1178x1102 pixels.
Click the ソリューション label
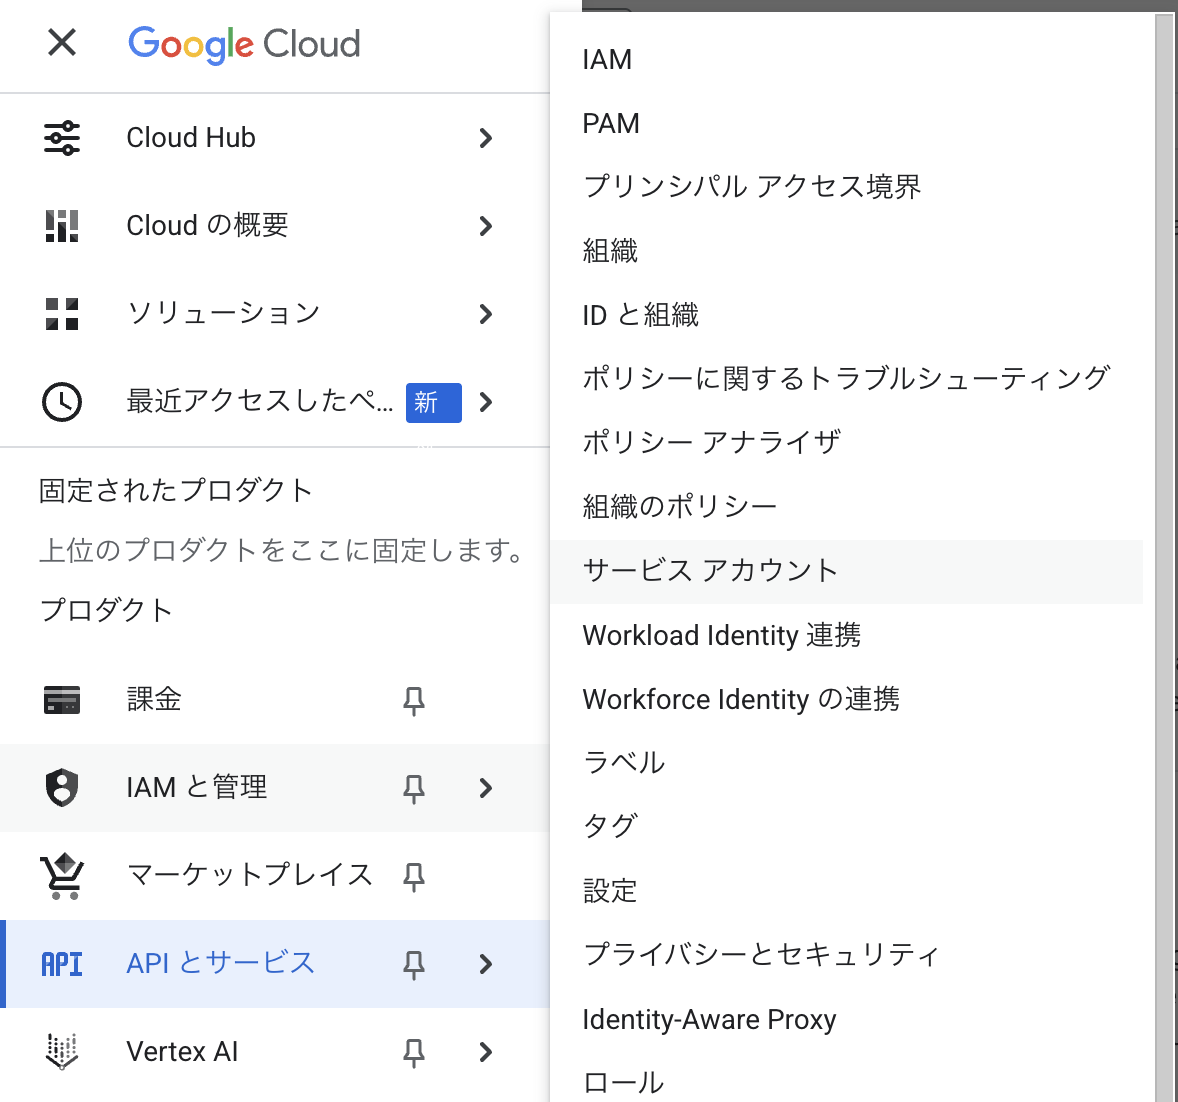click(224, 314)
